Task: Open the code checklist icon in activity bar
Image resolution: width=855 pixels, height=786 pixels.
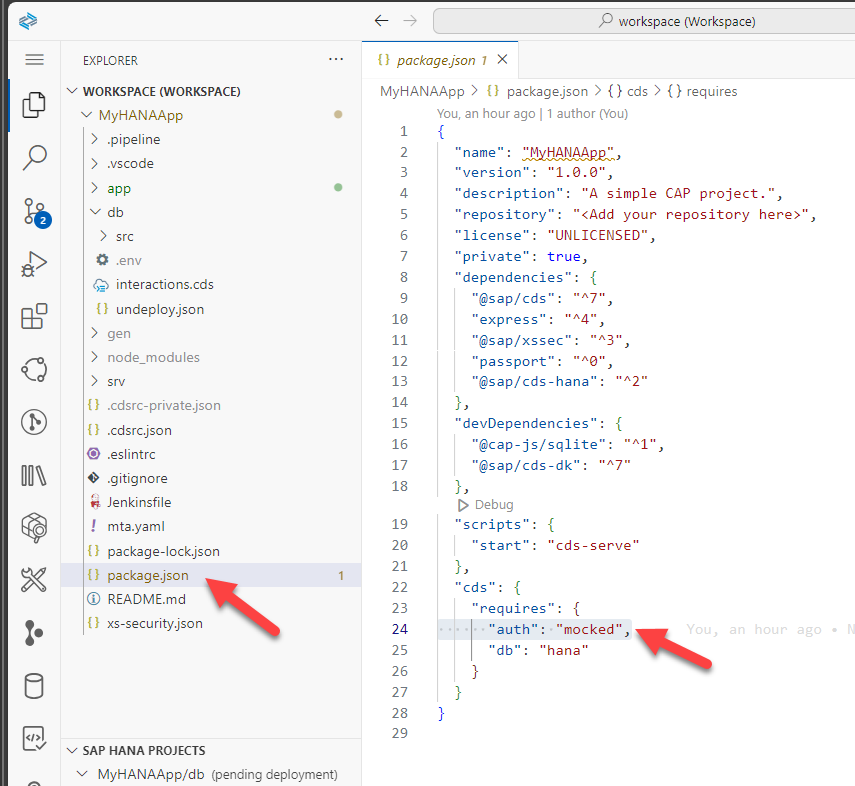Action: pos(34,739)
